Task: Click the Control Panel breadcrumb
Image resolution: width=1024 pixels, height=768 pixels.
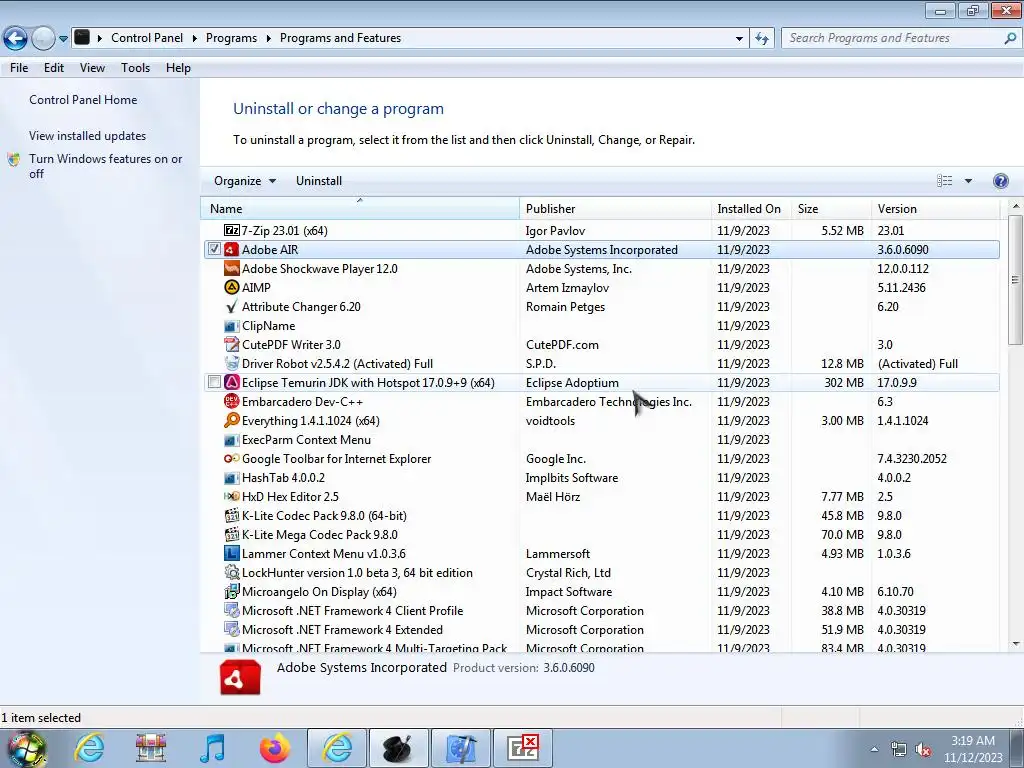Action: point(147,38)
